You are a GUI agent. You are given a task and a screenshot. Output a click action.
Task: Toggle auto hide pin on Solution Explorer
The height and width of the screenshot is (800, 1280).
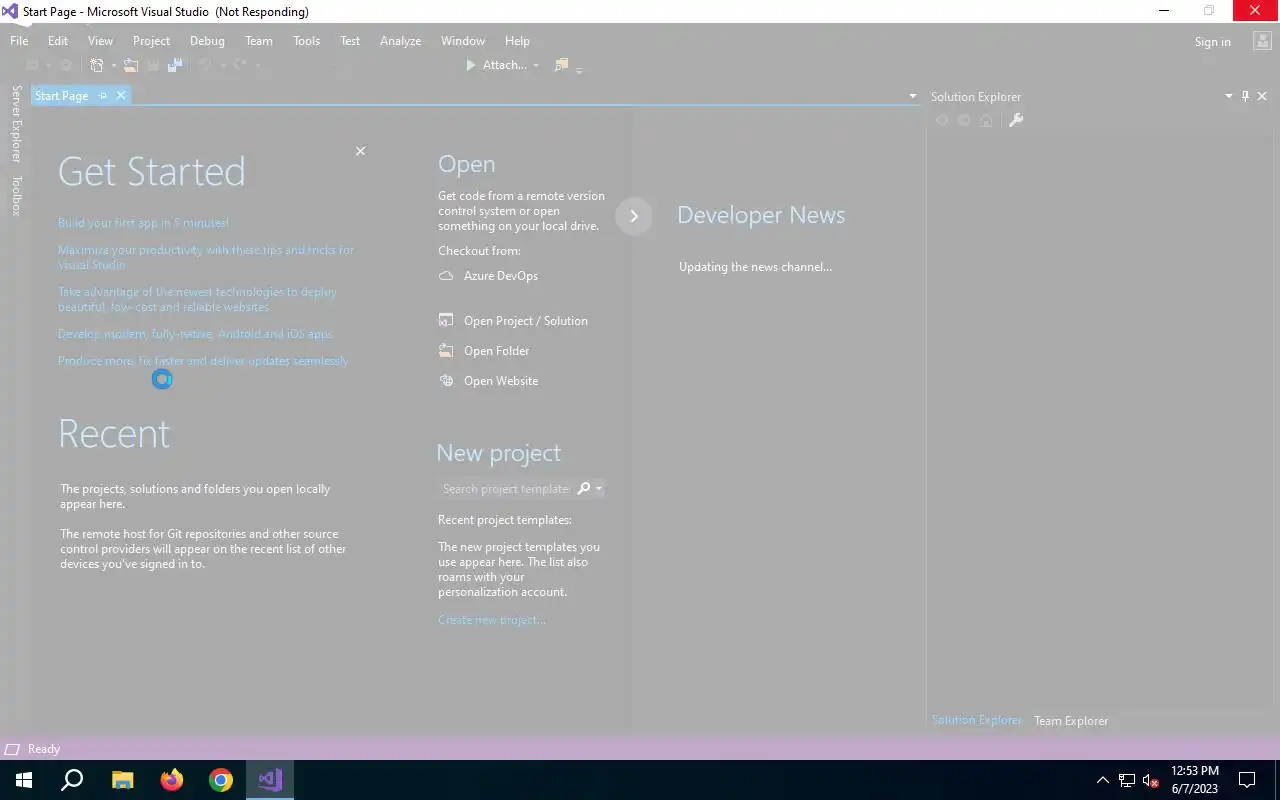pos(1245,97)
